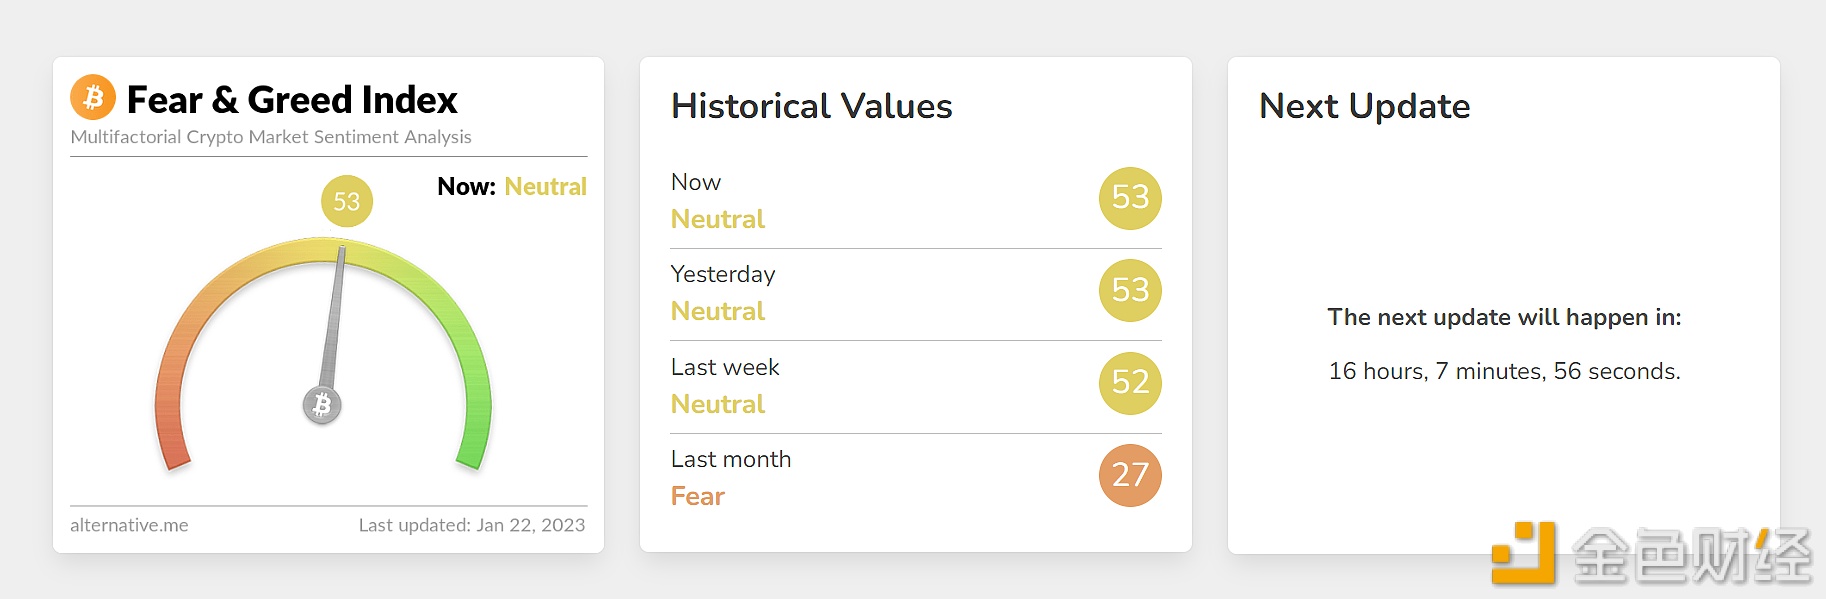Click the Historical Values heading

coord(812,106)
